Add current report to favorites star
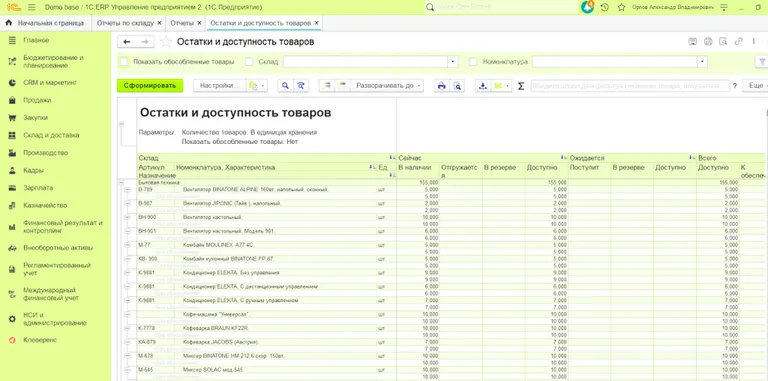Image resolution: width=768 pixels, height=381 pixels. pyautogui.click(x=166, y=42)
